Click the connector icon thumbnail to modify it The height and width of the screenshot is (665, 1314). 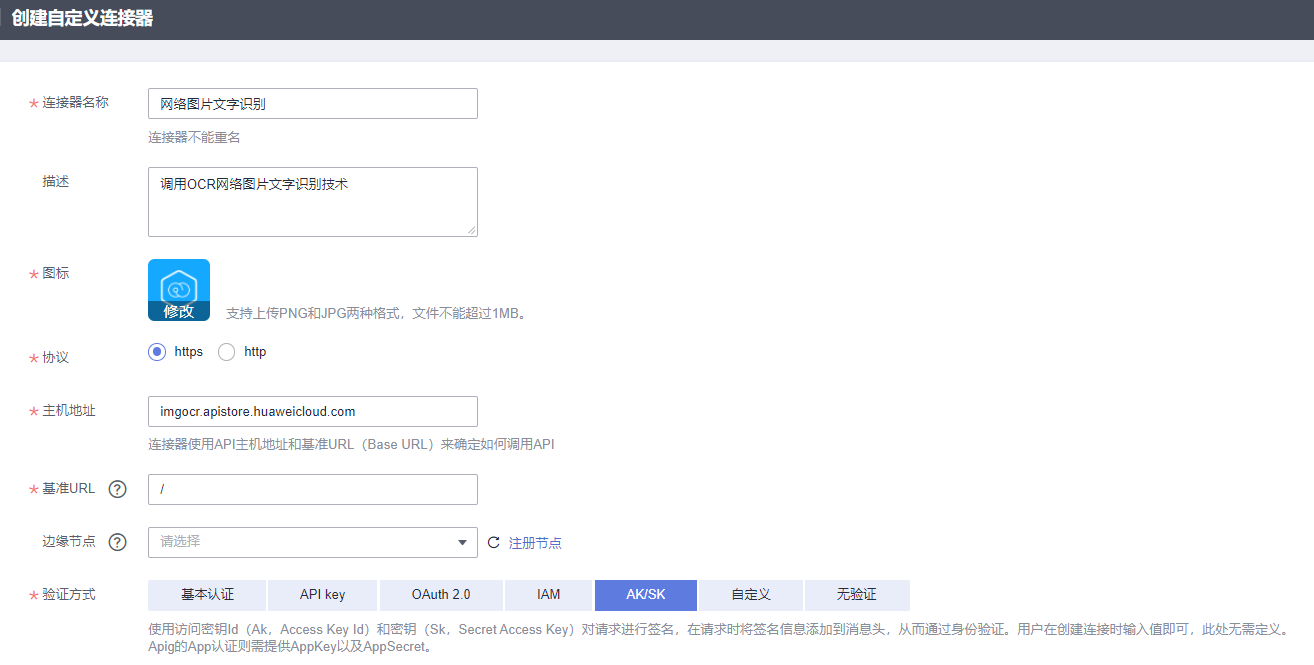point(179,290)
